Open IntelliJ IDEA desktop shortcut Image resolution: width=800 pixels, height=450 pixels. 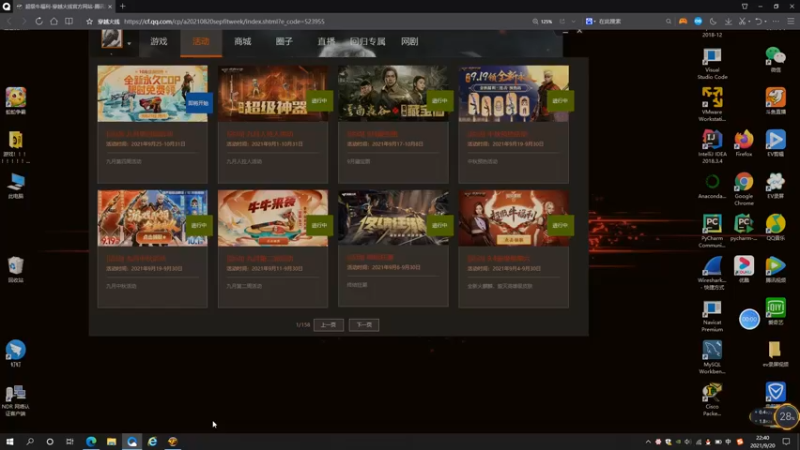[x=712, y=147]
